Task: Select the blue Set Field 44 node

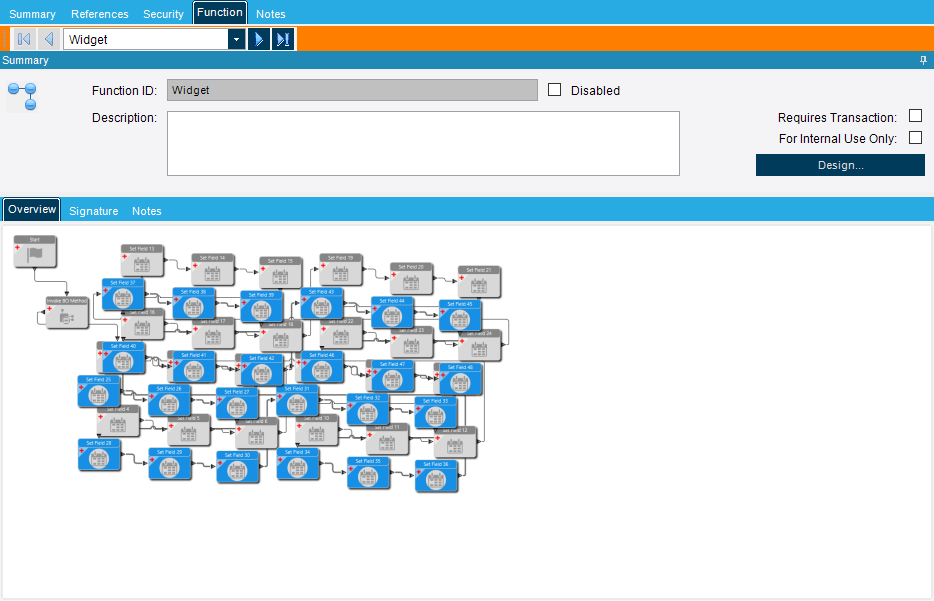Action: (x=392, y=312)
